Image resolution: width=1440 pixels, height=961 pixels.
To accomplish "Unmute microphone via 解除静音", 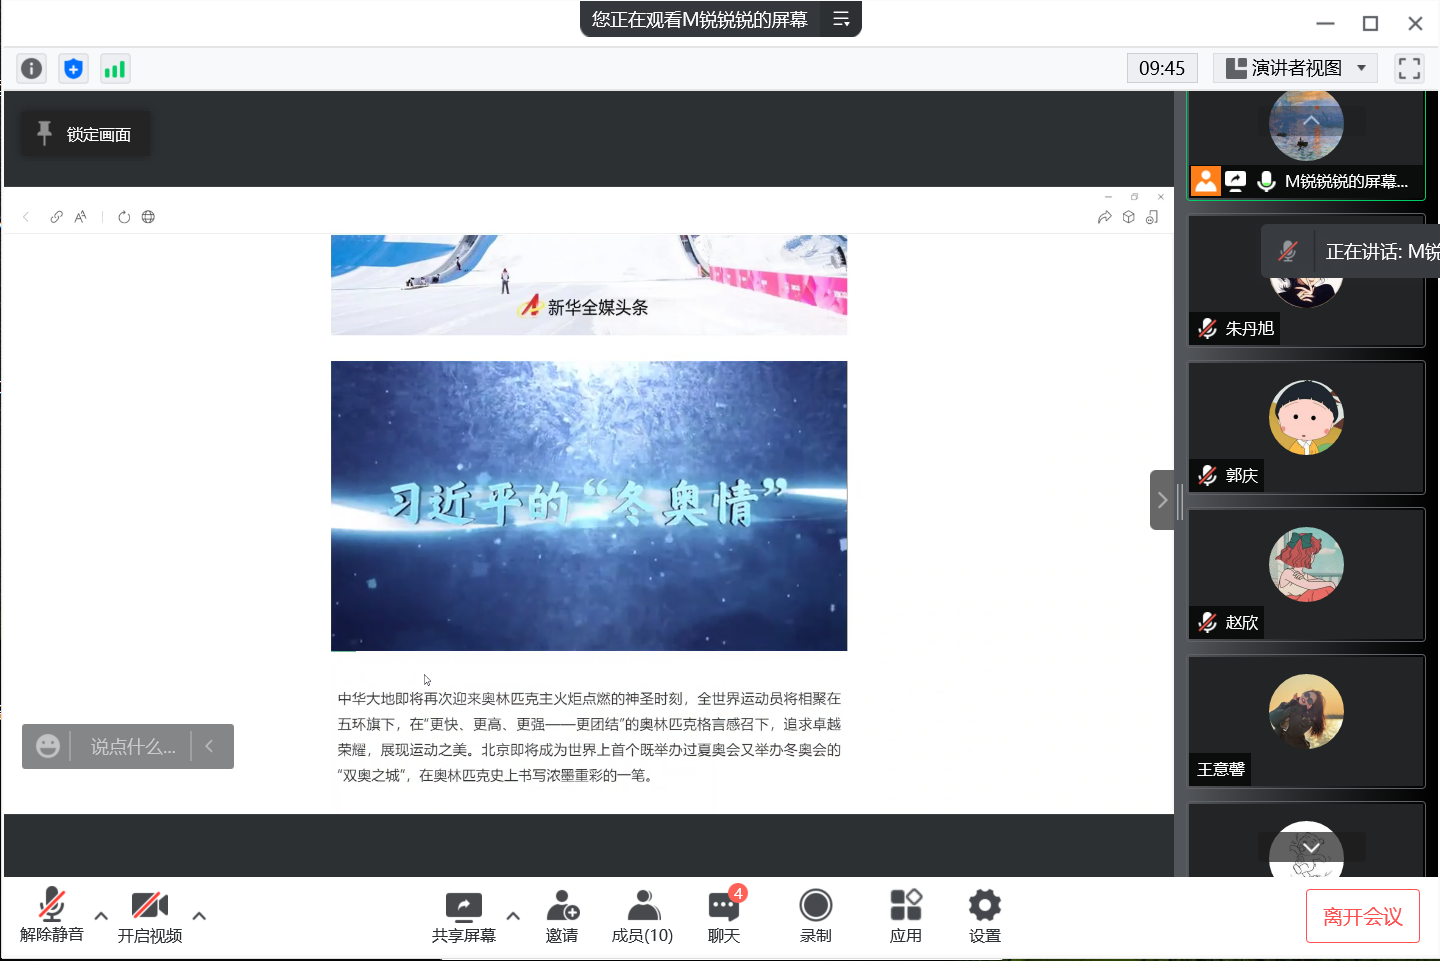I will [52, 916].
